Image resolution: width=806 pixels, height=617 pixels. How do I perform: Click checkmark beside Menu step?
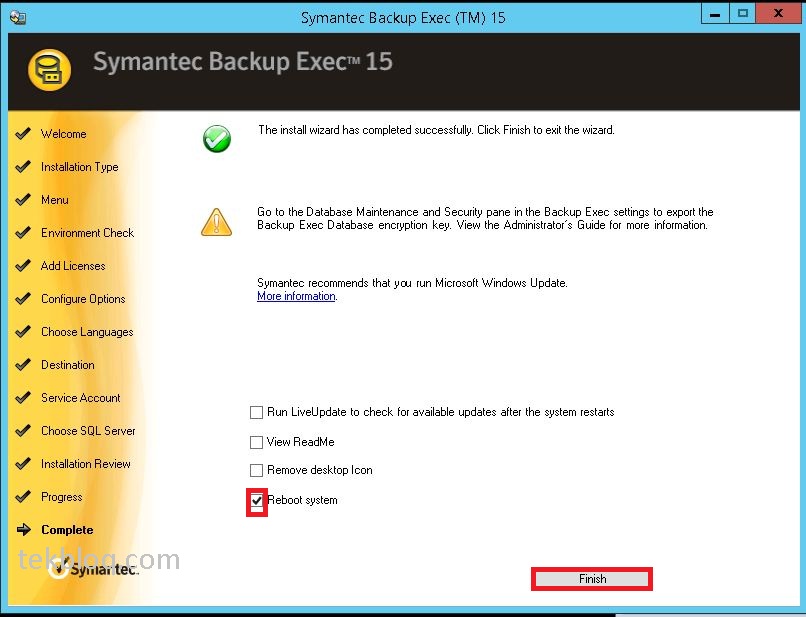[x=23, y=199]
